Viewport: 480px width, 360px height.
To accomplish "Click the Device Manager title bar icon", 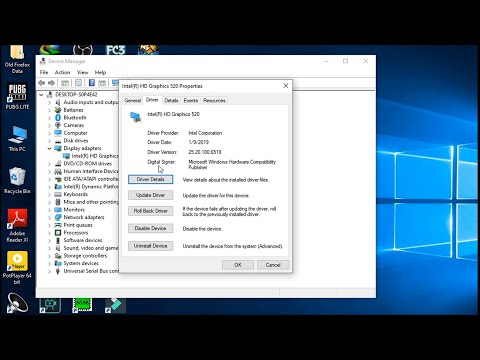I will (43, 61).
